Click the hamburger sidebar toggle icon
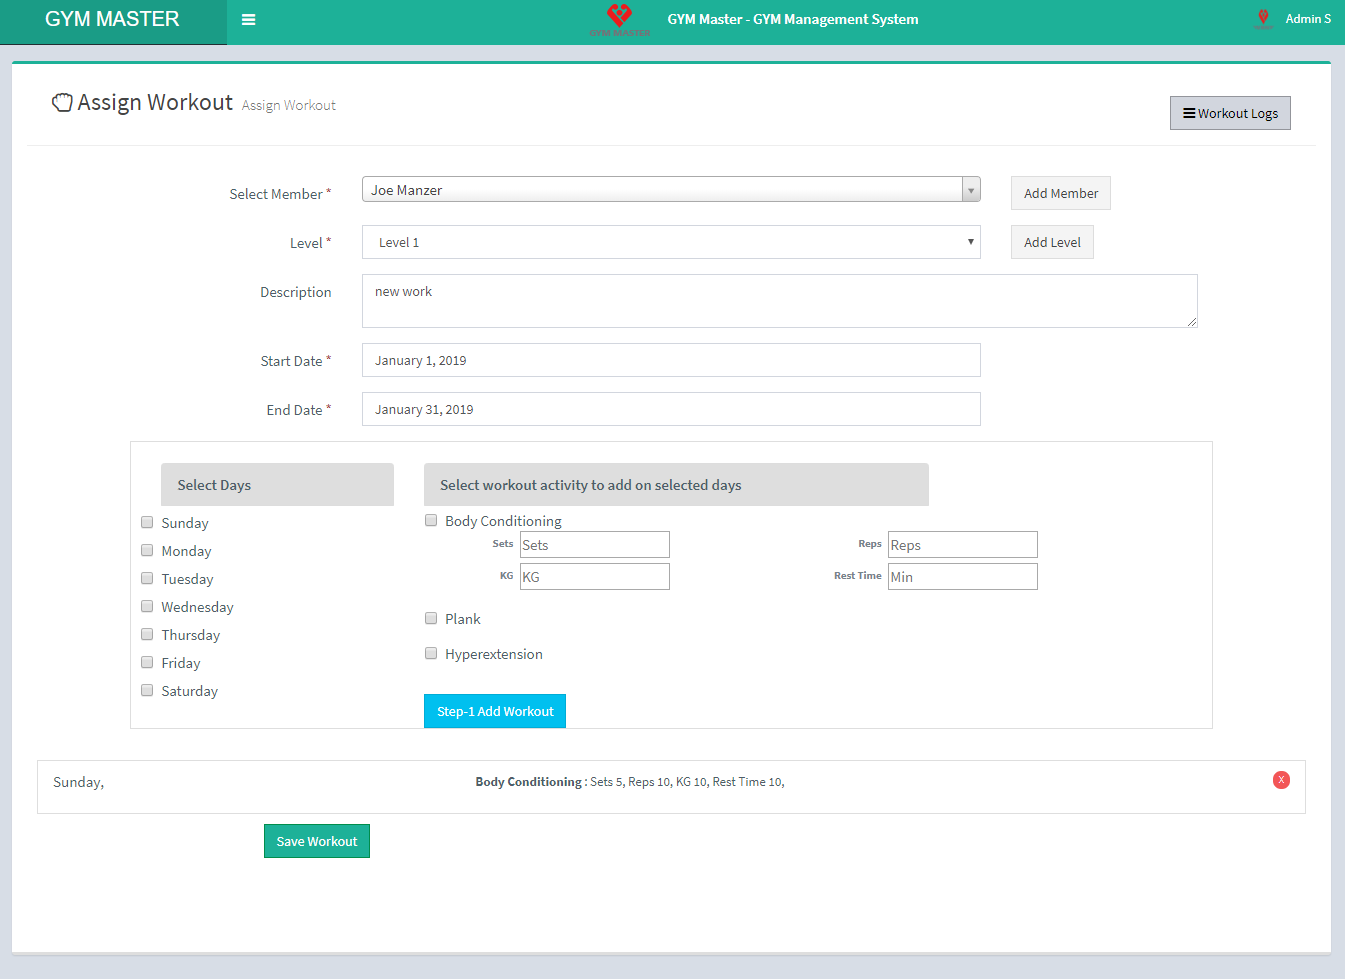 click(249, 20)
